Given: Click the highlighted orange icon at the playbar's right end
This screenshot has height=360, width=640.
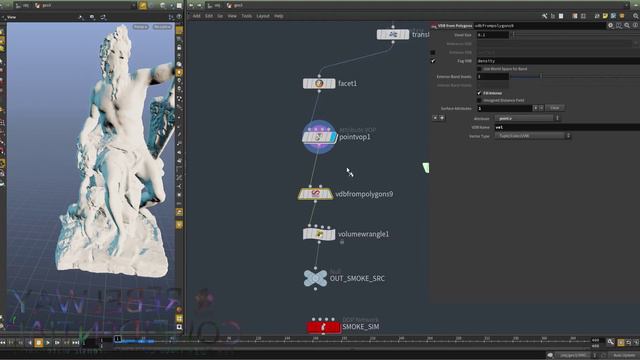Looking at the screenshot, I should 621,343.
